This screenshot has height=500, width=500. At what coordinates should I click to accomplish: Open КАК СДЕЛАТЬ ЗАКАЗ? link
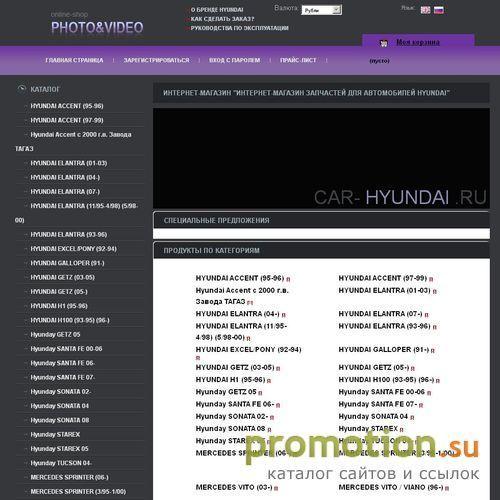point(222,19)
